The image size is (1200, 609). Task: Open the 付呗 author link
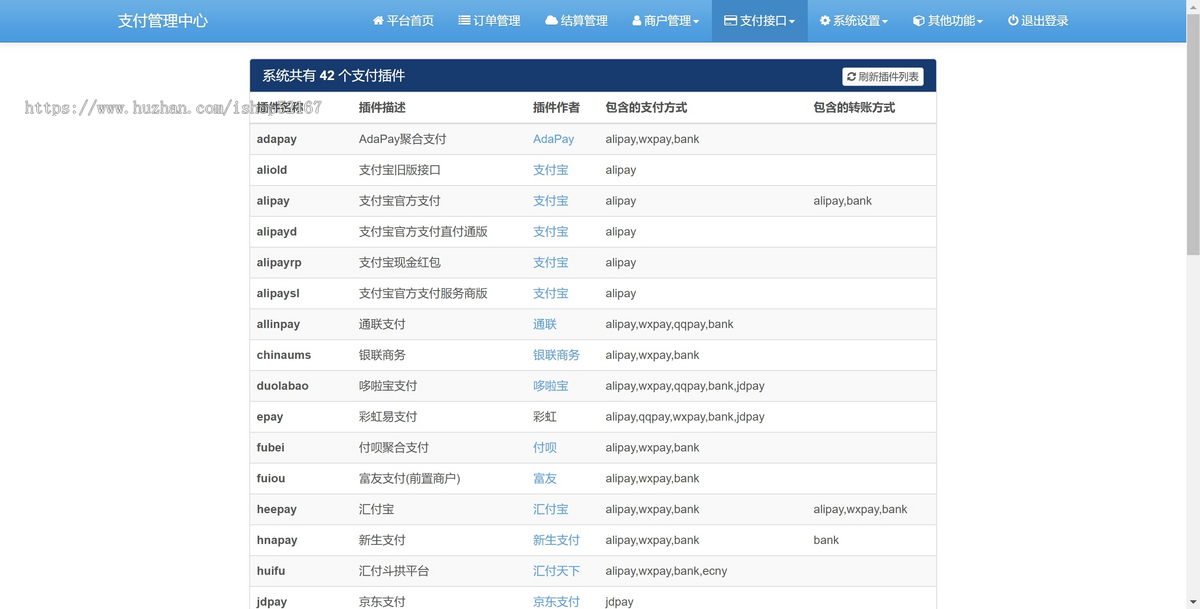[x=545, y=448]
